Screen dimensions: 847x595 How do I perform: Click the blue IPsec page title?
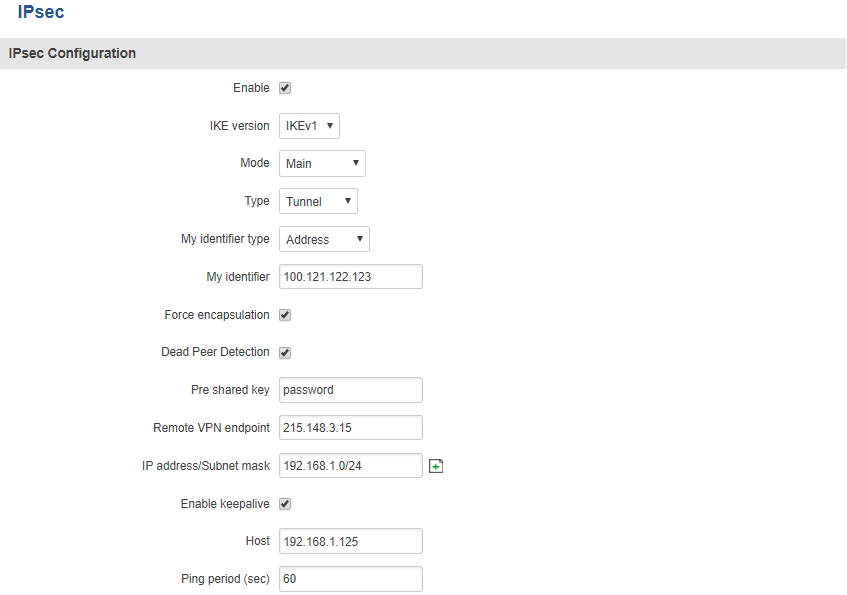tap(41, 13)
